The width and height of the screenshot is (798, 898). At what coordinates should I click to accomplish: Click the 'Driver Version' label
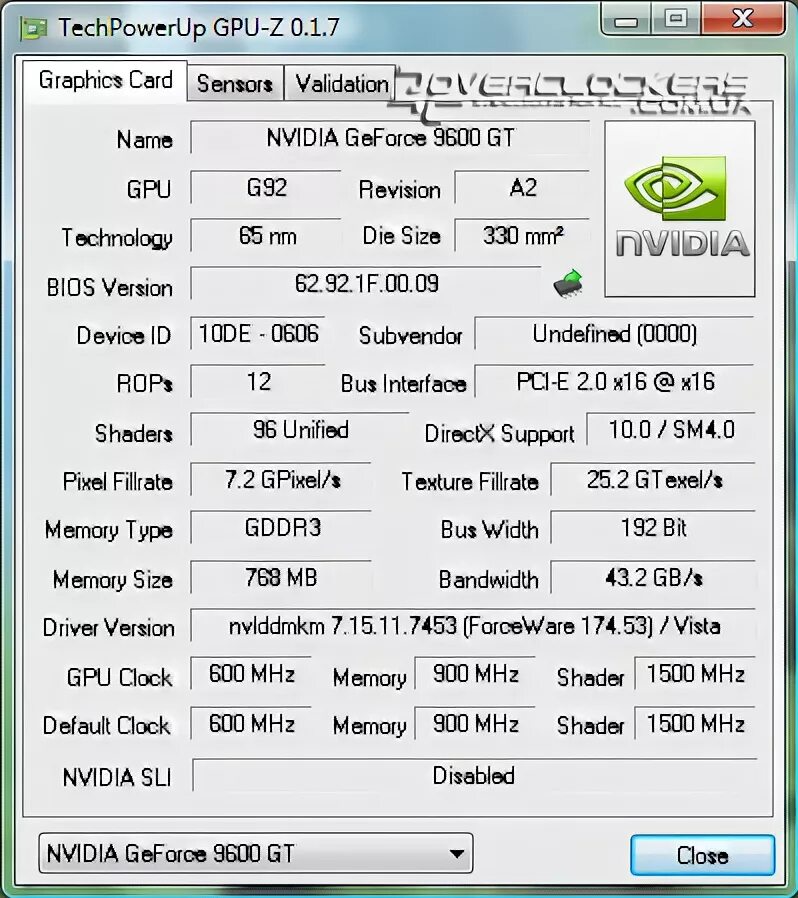click(108, 628)
